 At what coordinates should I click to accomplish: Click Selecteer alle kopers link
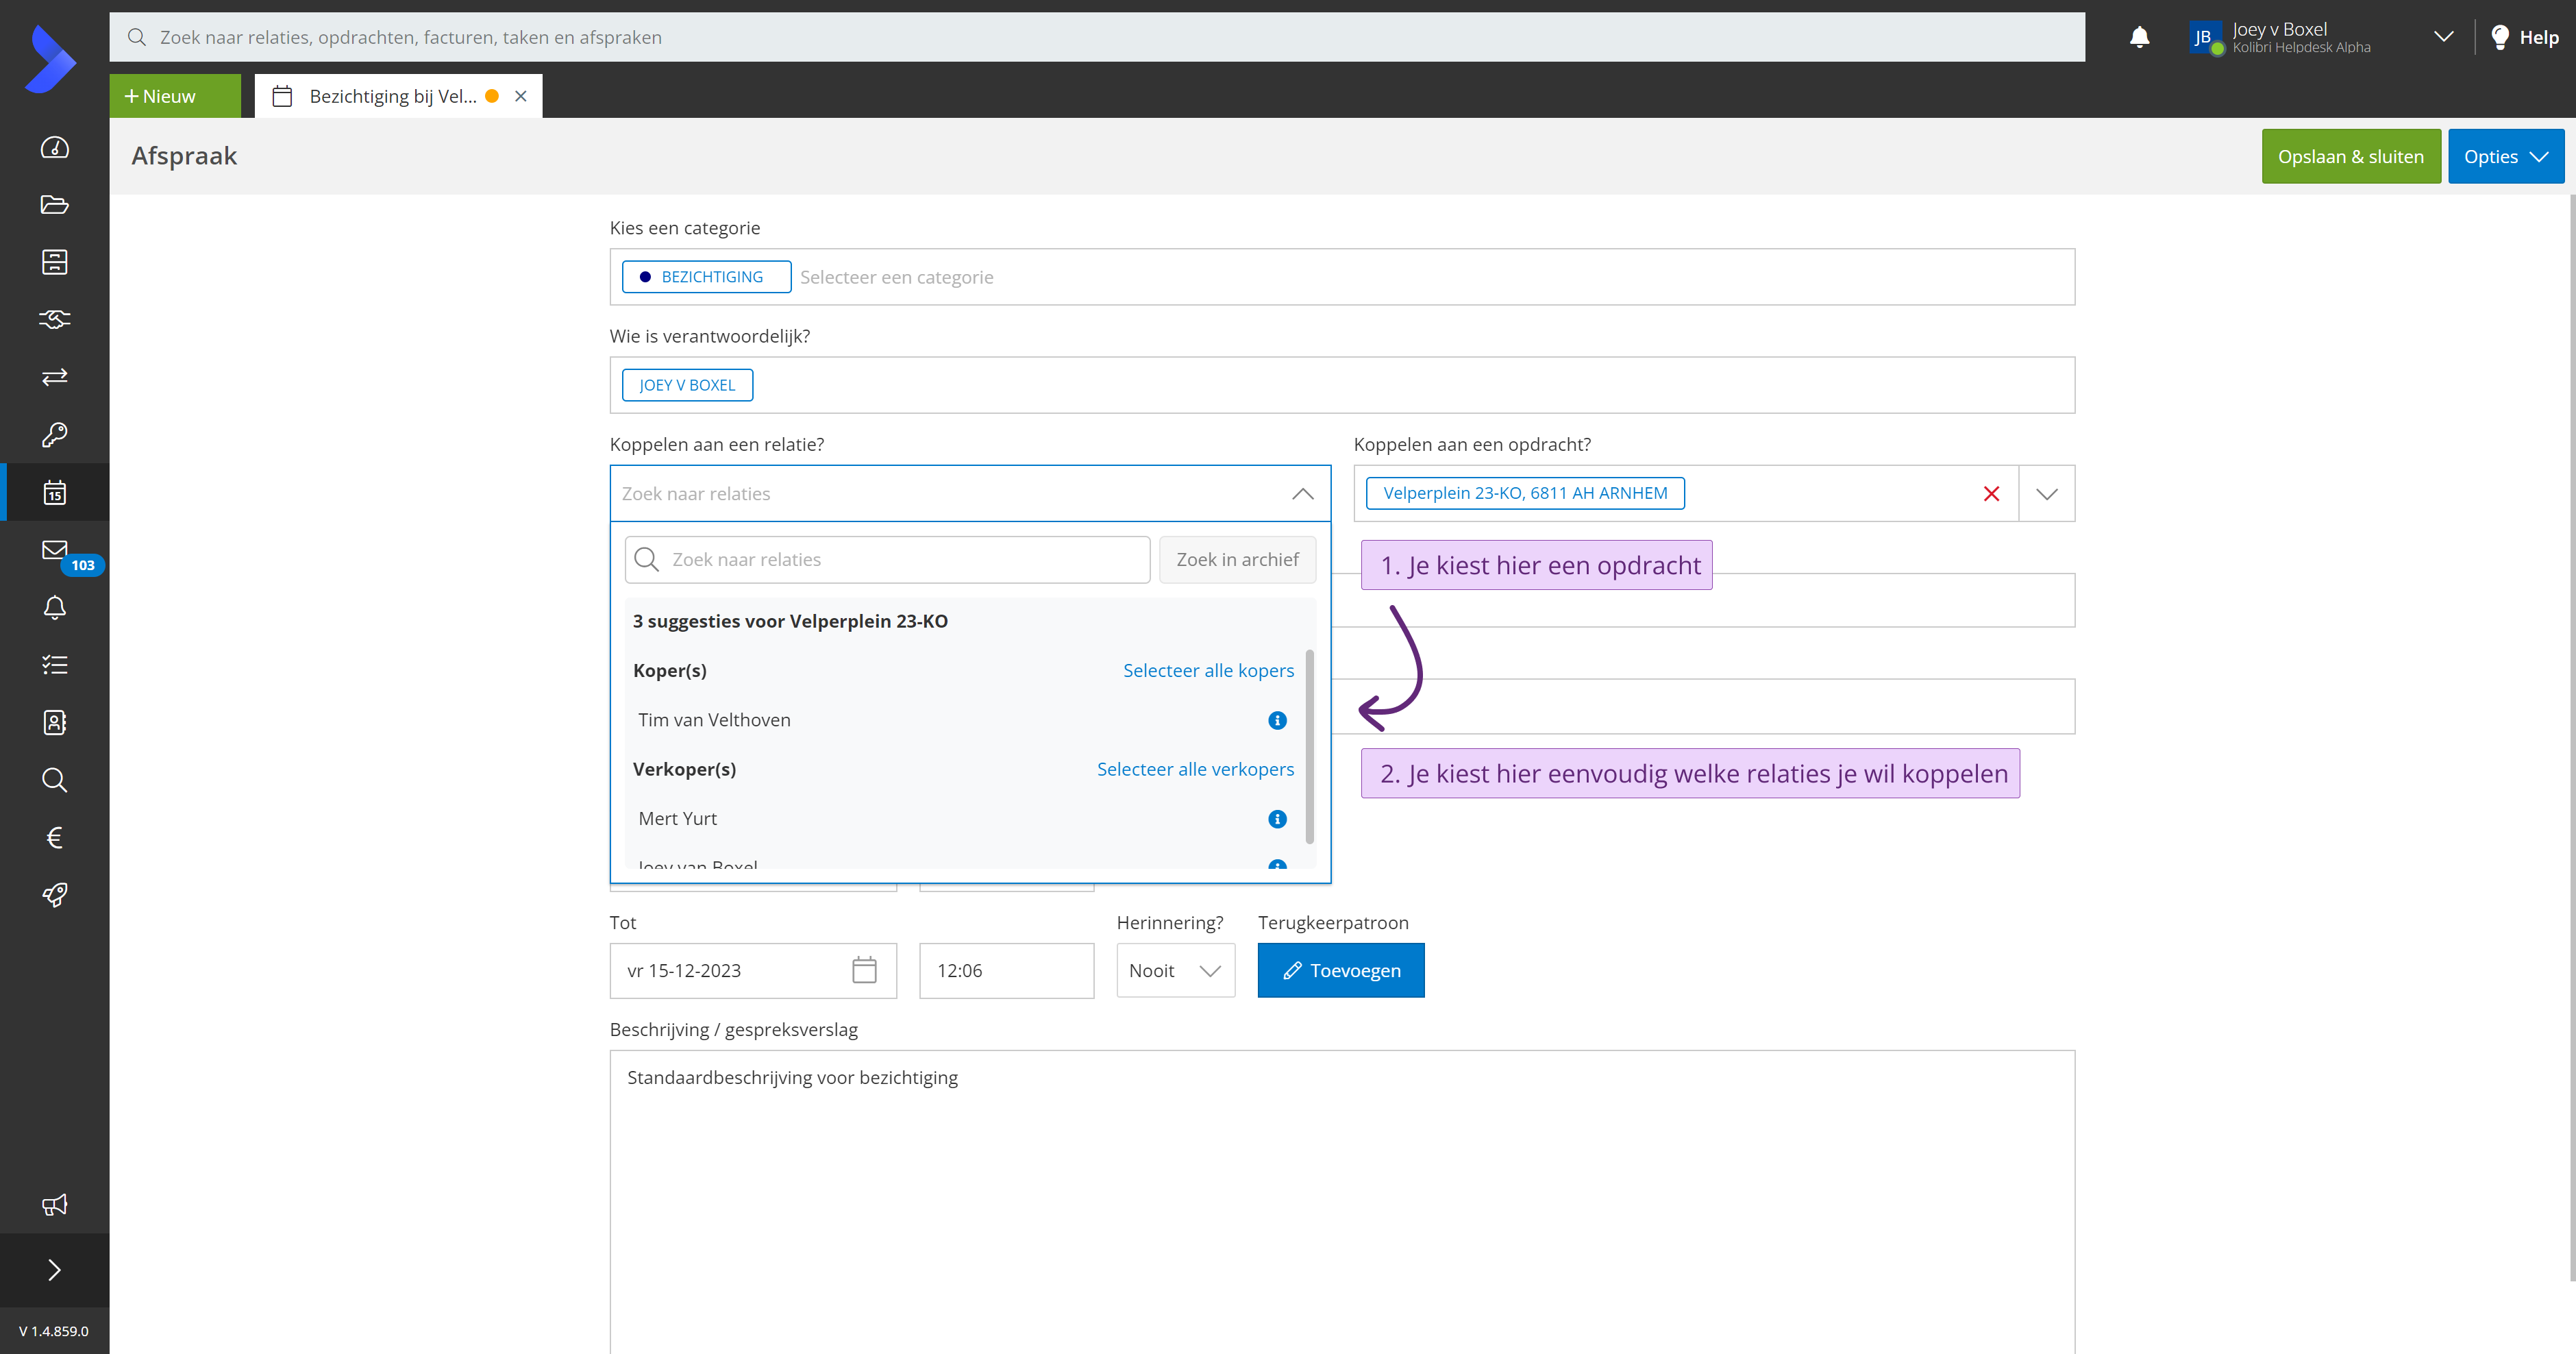pos(1208,670)
